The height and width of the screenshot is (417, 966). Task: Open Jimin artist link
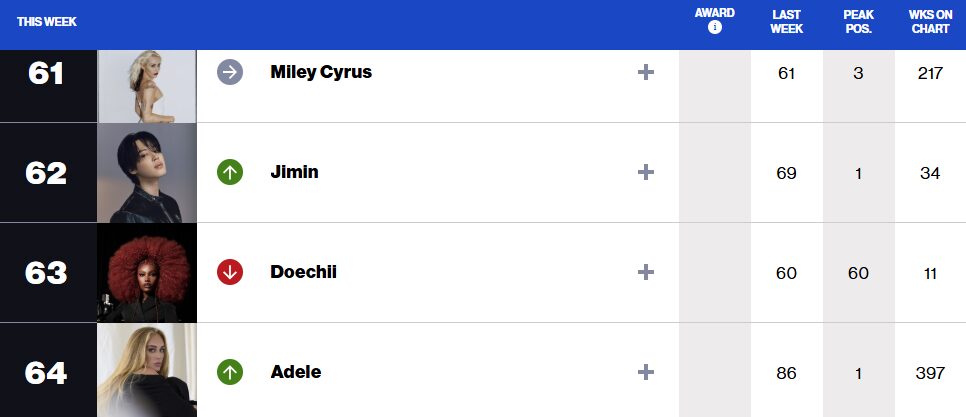pos(294,172)
